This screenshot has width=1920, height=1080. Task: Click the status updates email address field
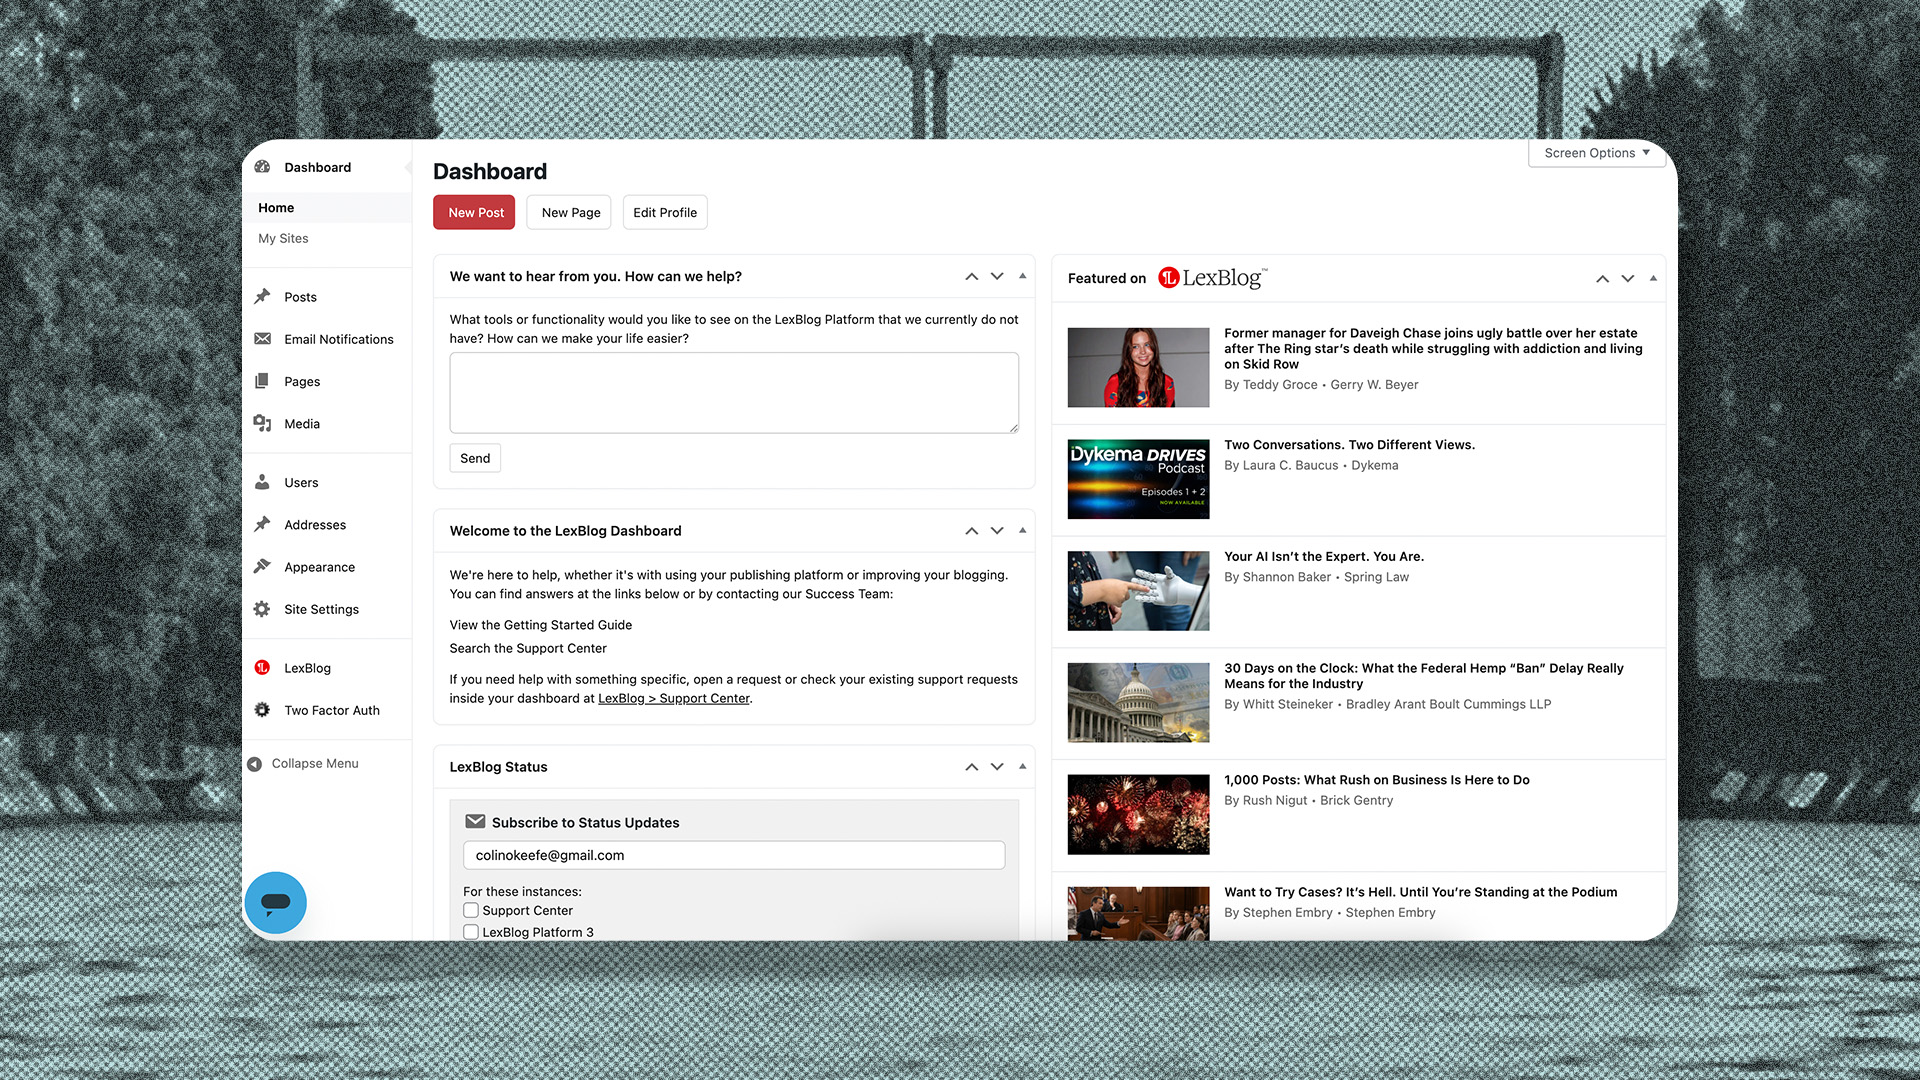point(734,855)
